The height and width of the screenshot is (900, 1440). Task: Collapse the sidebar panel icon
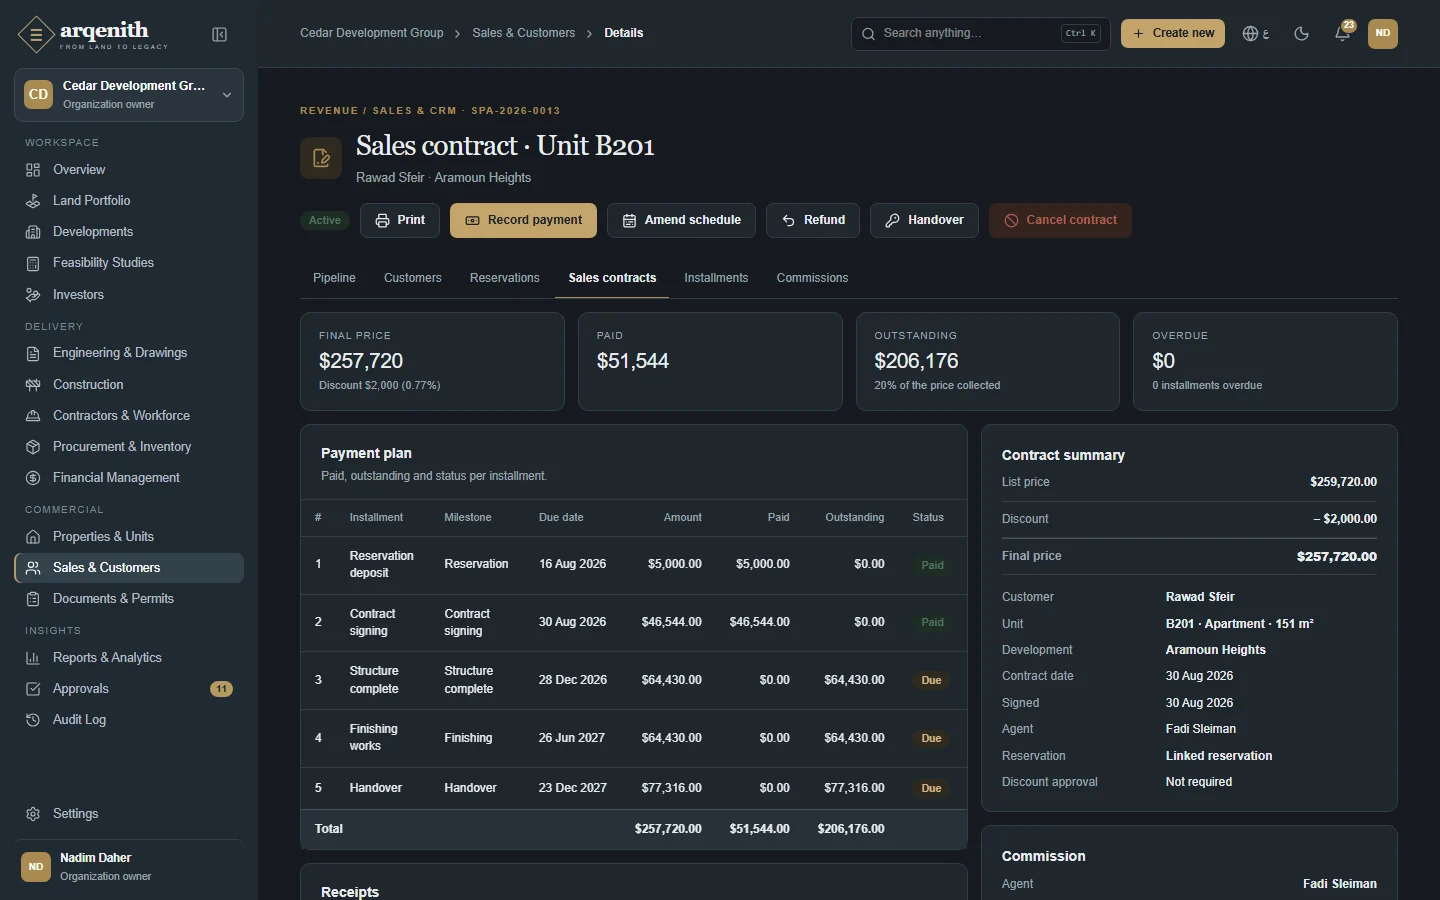[220, 35]
